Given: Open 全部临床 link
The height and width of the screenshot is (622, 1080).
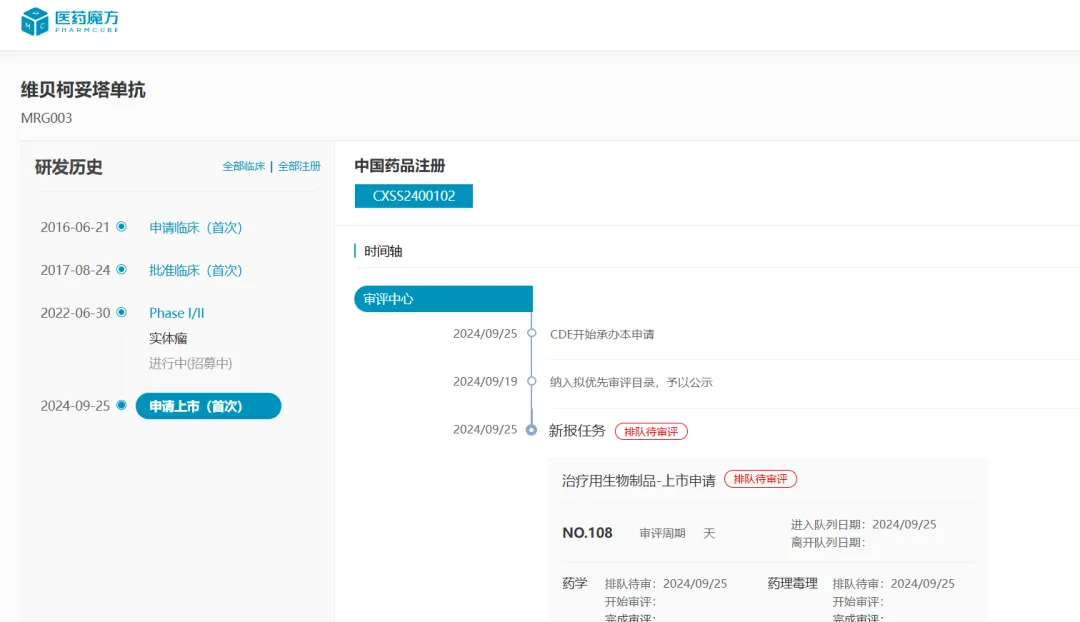Looking at the screenshot, I should click(243, 167).
